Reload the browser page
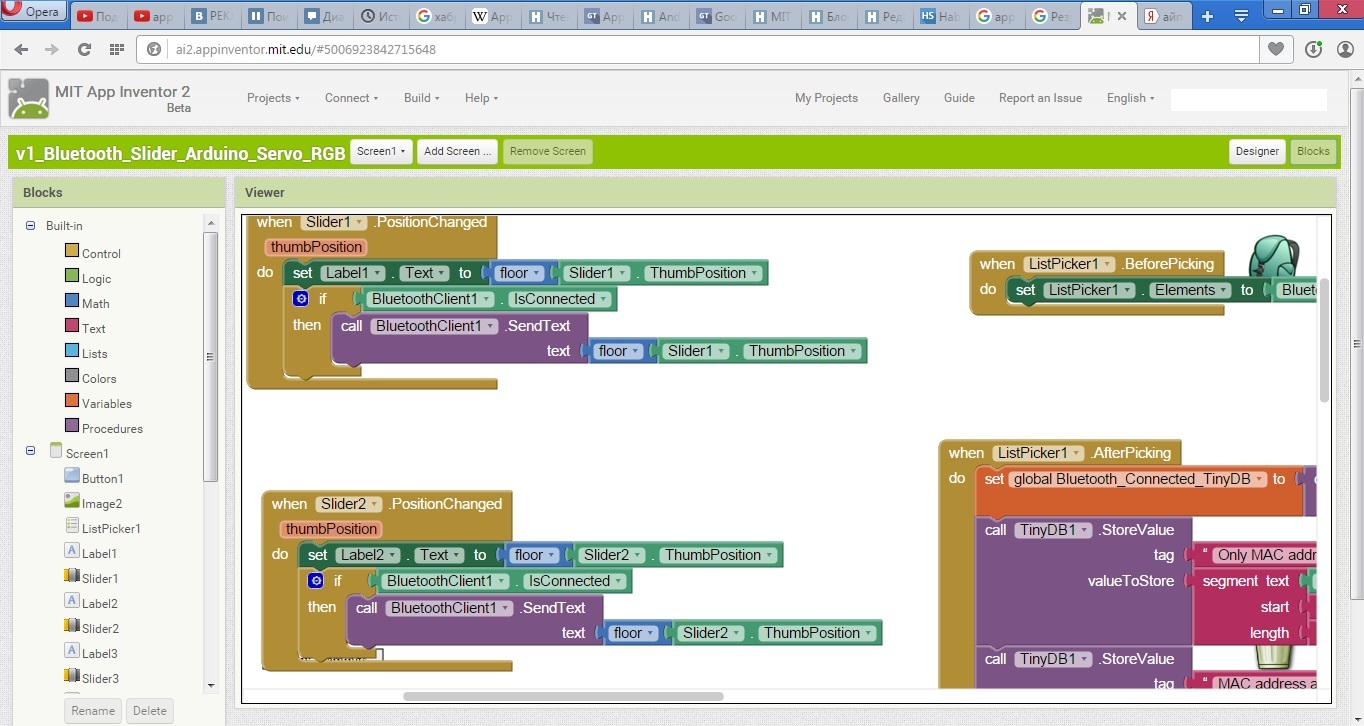This screenshot has width=1364, height=726. pyautogui.click(x=84, y=49)
